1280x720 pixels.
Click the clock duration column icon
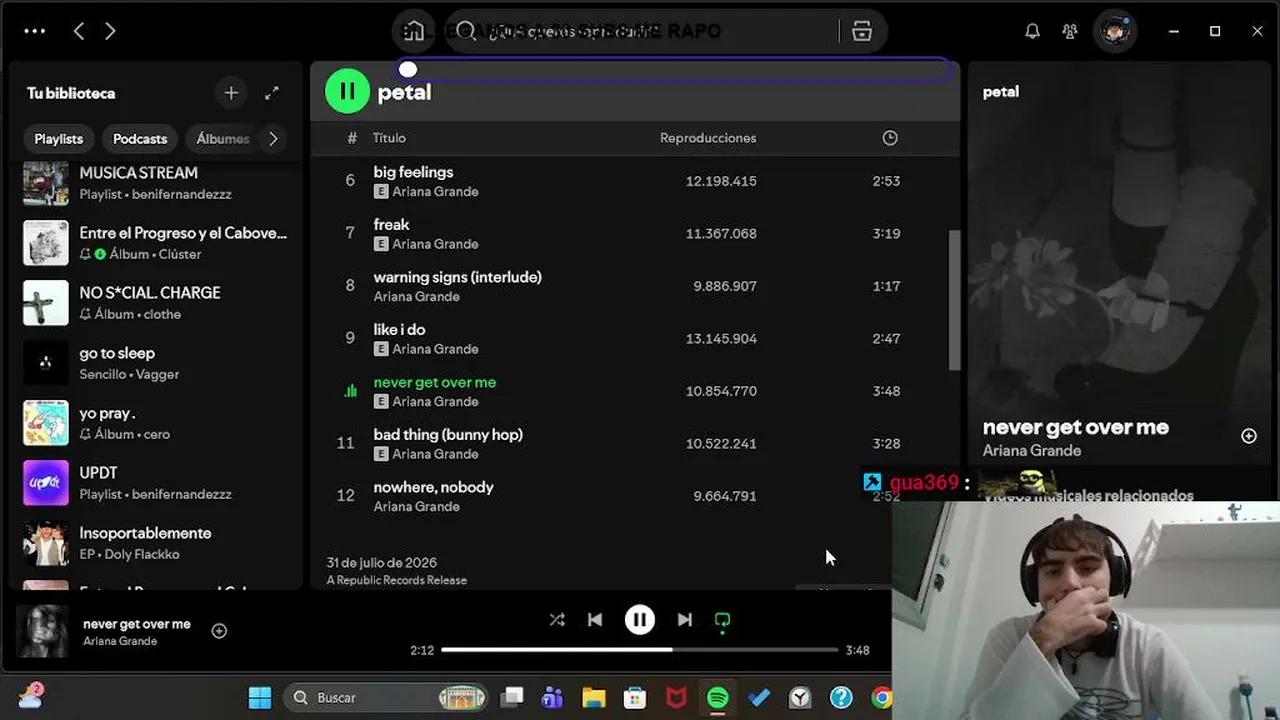(890, 138)
